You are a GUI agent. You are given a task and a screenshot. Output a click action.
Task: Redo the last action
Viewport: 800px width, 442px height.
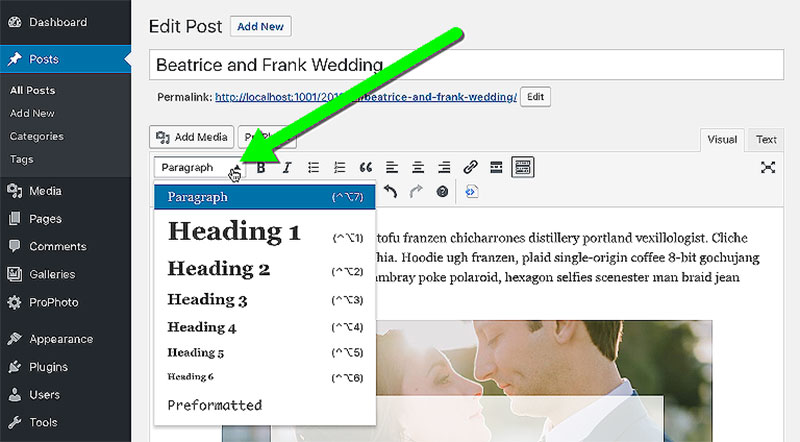click(x=416, y=191)
